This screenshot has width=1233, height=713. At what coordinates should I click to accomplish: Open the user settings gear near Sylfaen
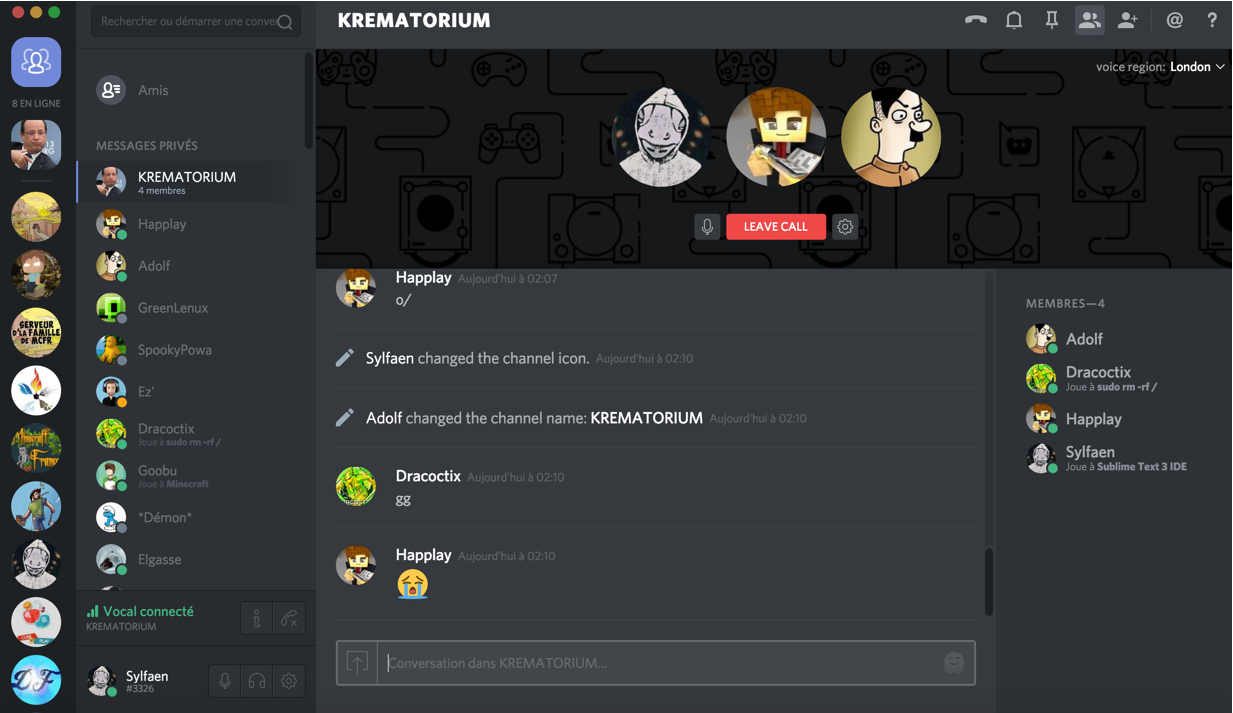pos(289,681)
